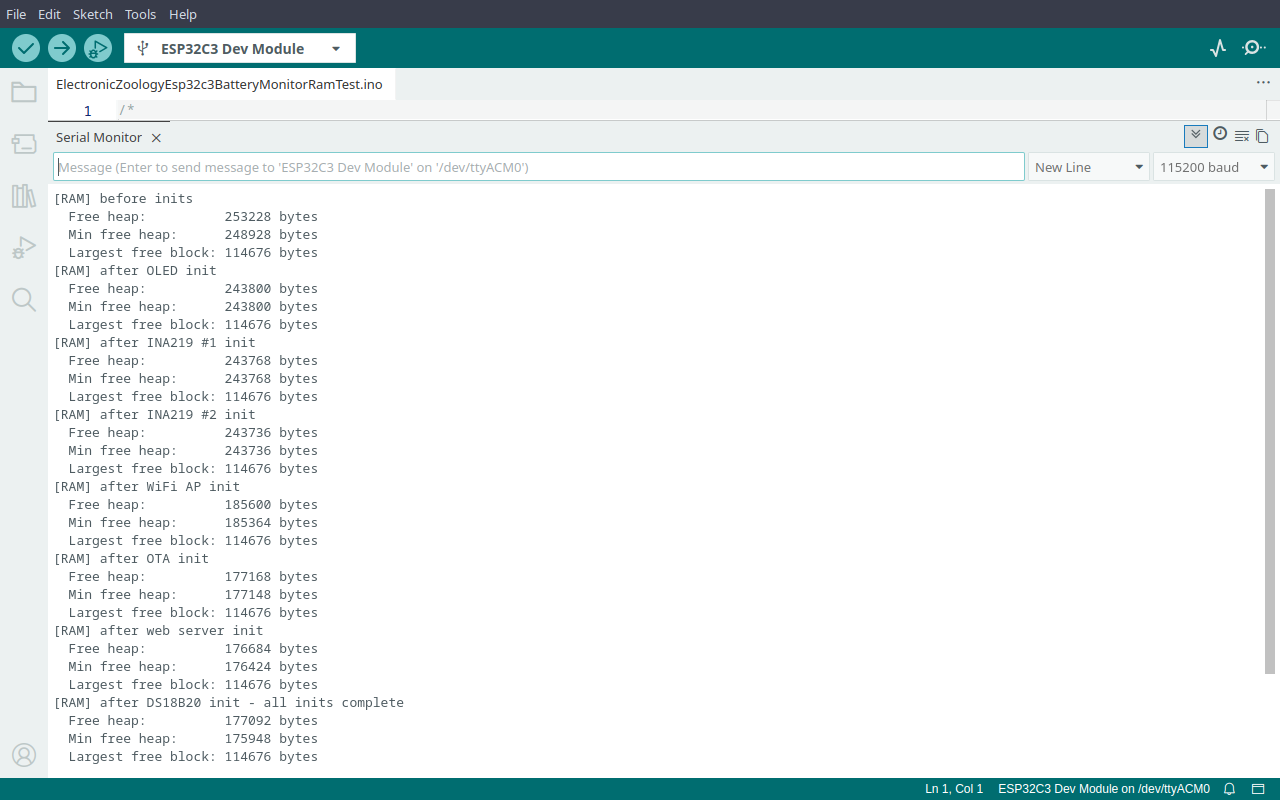The height and width of the screenshot is (800, 1280).
Task: Clear the Serial Monitor output
Action: tap(1242, 137)
